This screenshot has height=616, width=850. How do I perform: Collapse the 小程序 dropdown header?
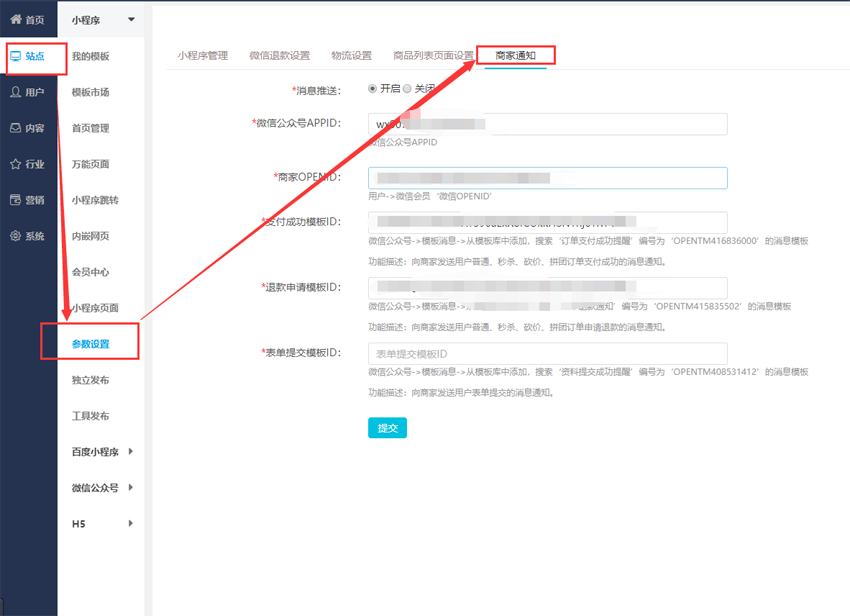coord(130,20)
